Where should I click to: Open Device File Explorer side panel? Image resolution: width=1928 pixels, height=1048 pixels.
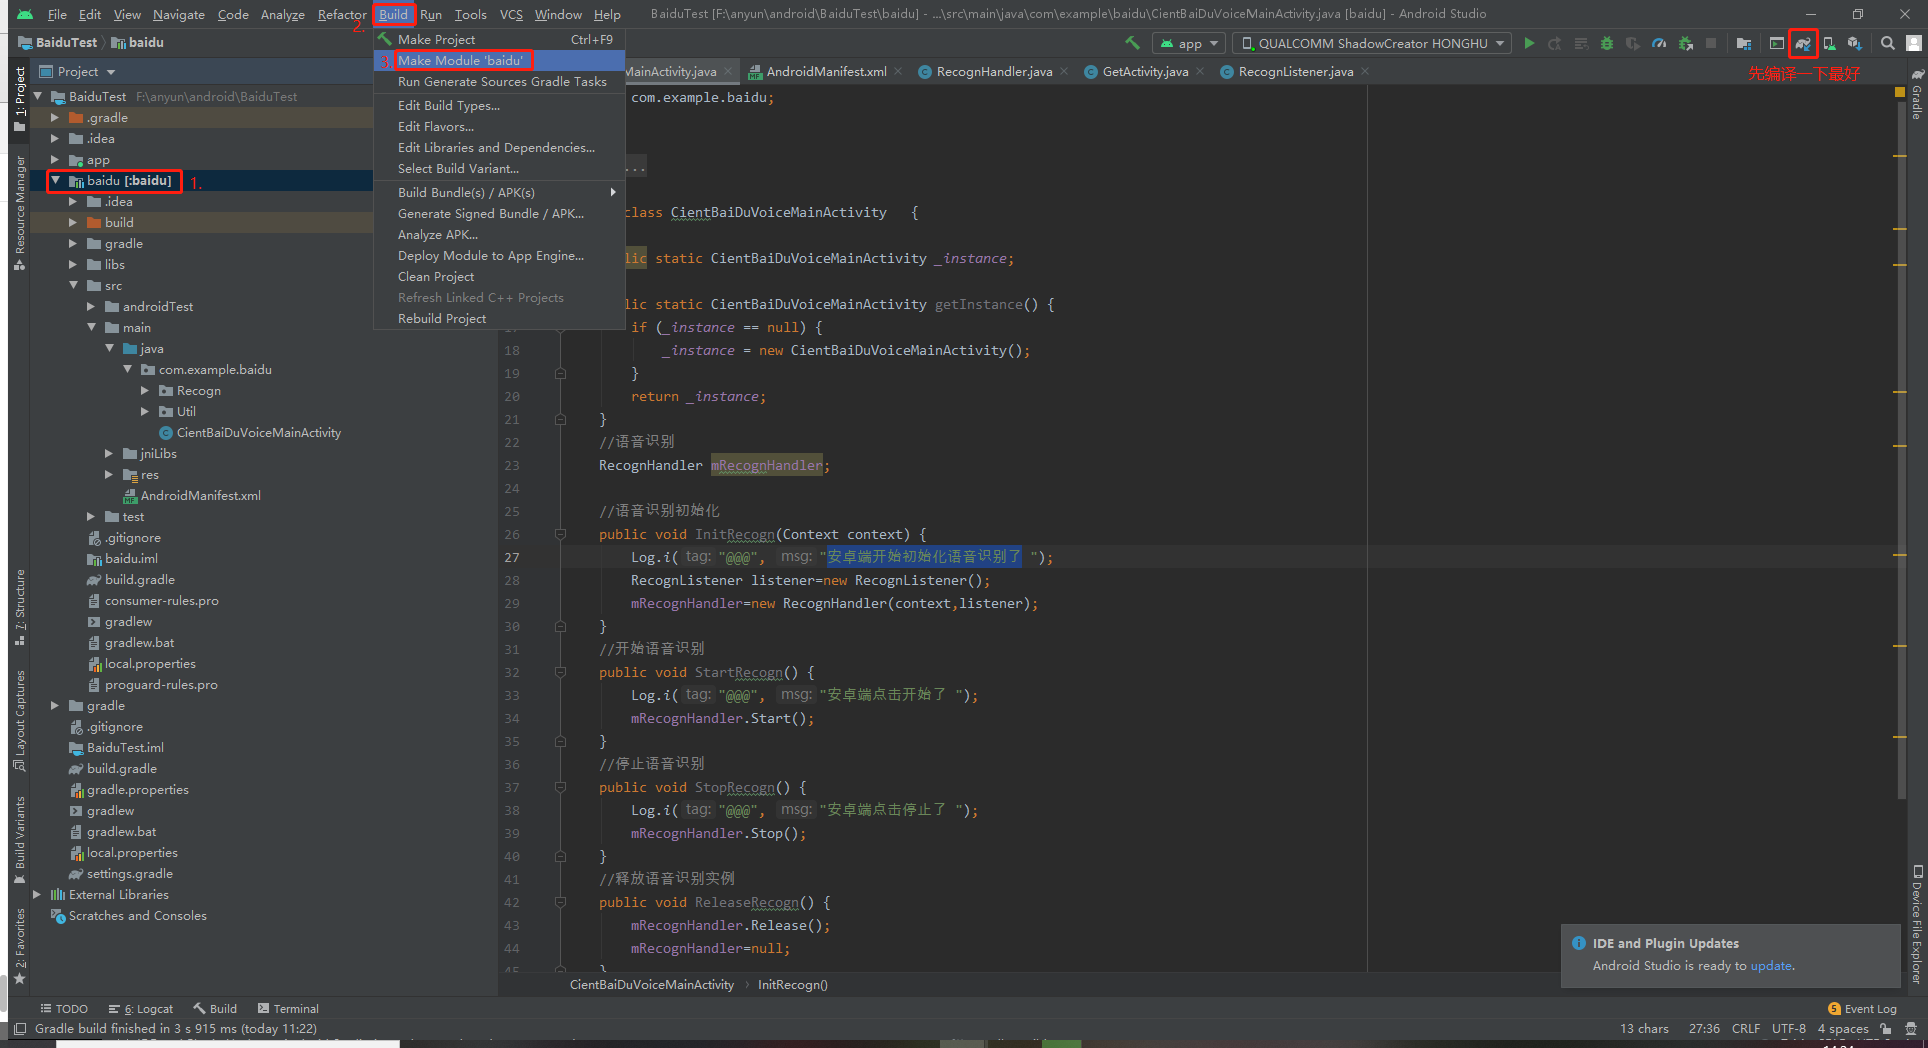[x=1917, y=925]
